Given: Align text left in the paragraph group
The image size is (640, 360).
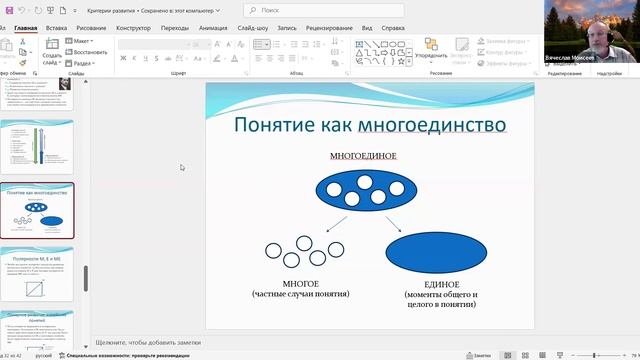Looking at the screenshot, I should click(258, 59).
